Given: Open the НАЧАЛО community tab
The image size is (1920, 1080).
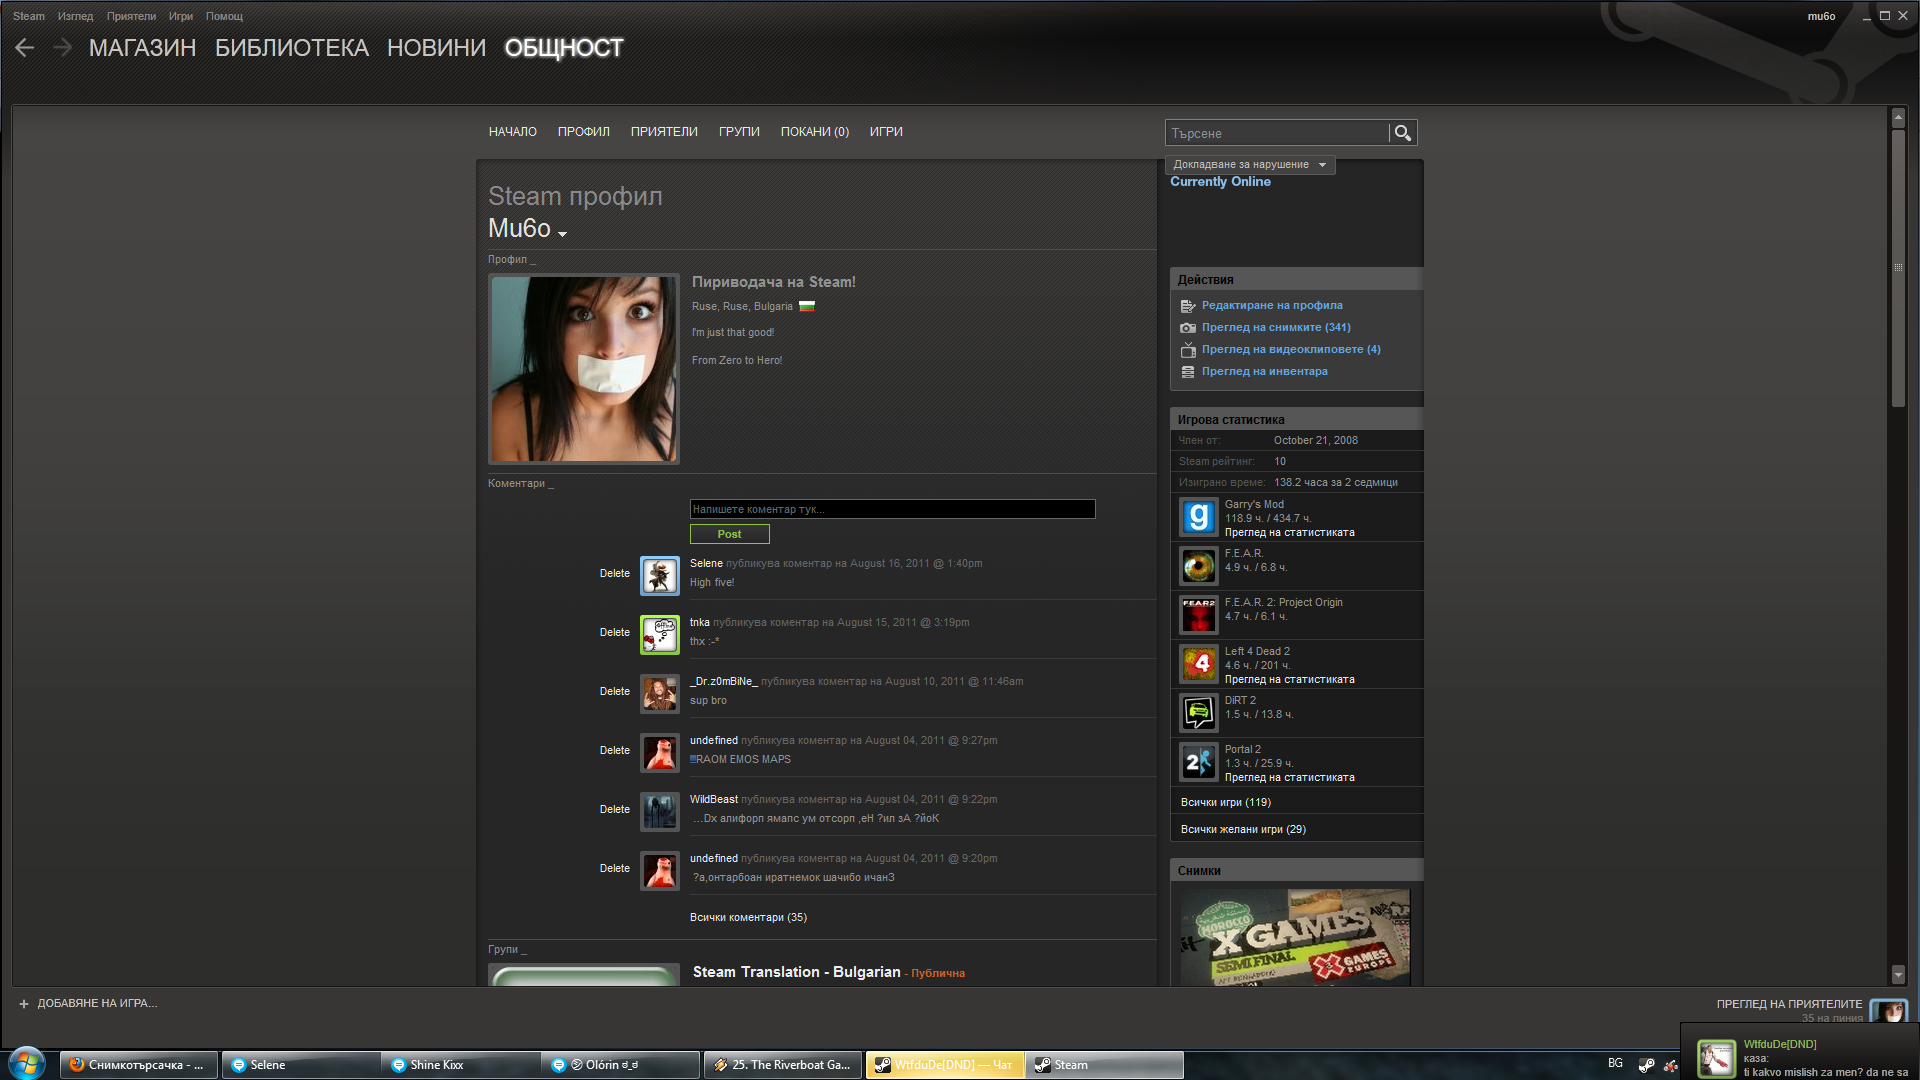Looking at the screenshot, I should [513, 132].
